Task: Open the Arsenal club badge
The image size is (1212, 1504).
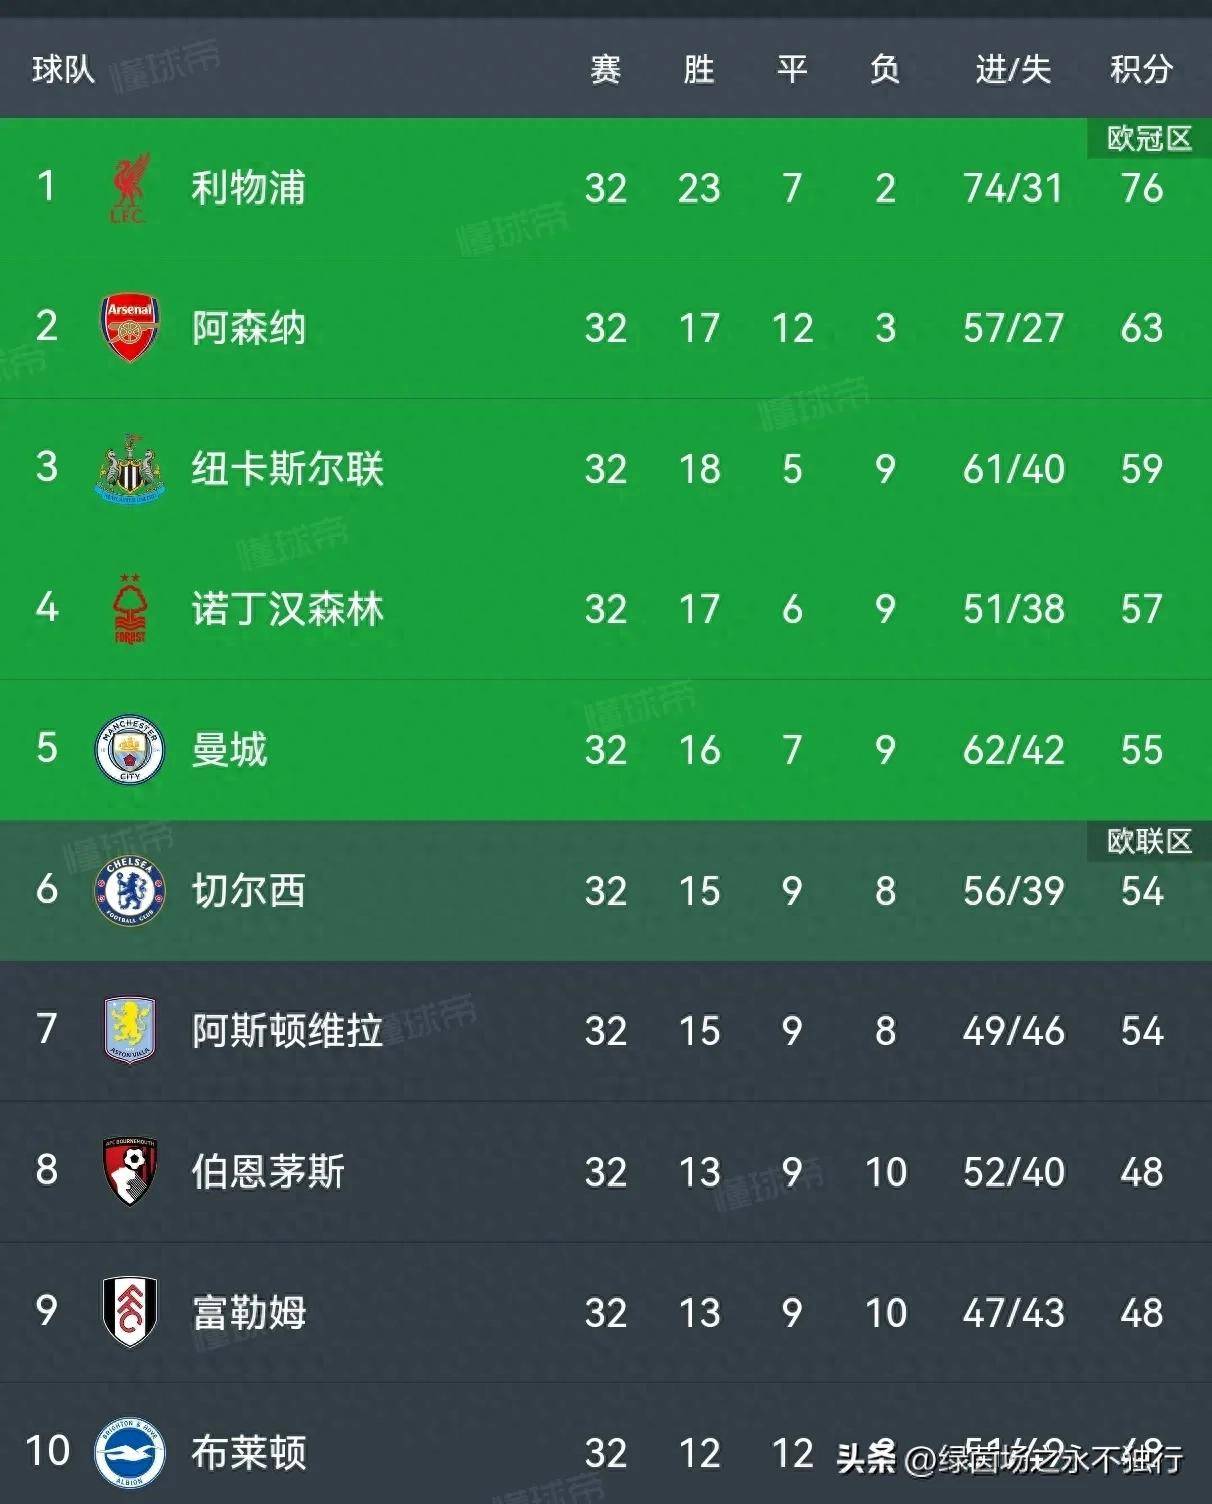Action: [130, 328]
